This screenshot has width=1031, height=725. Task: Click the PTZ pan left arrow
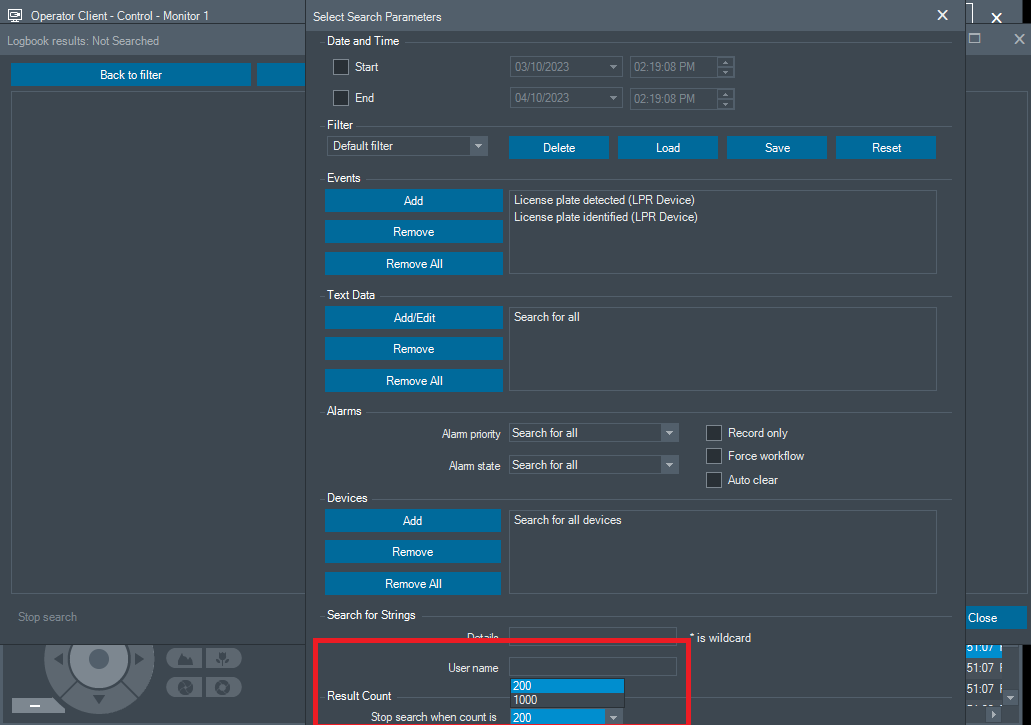[58, 659]
